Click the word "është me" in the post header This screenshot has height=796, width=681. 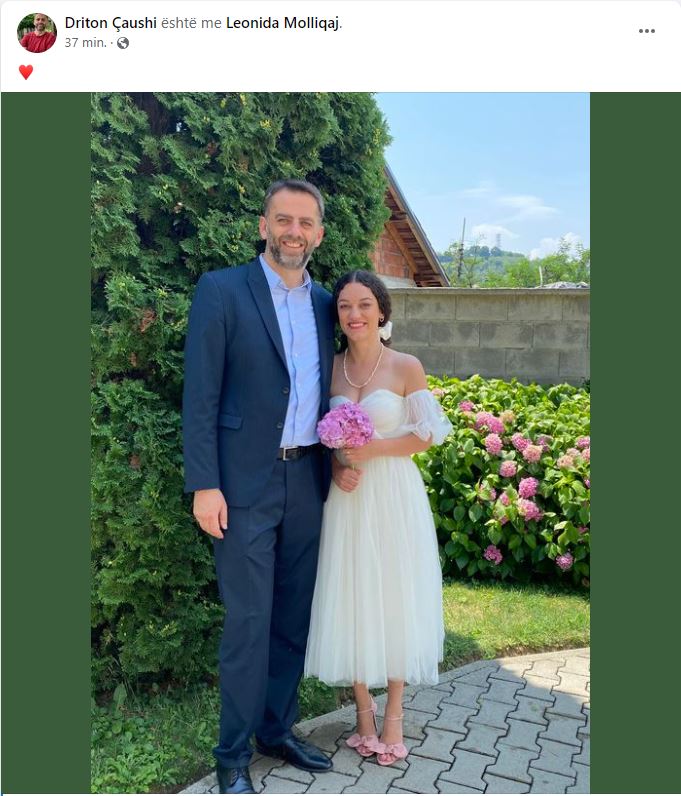[191, 23]
